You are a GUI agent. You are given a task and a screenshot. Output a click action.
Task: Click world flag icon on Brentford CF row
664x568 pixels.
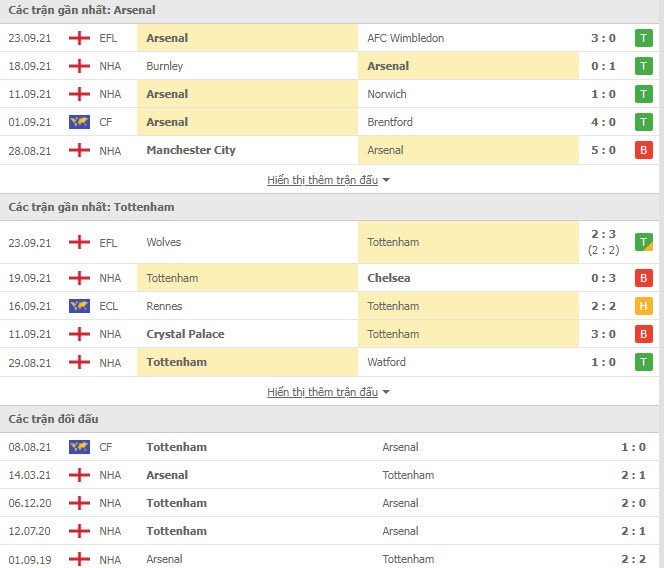tap(79, 122)
